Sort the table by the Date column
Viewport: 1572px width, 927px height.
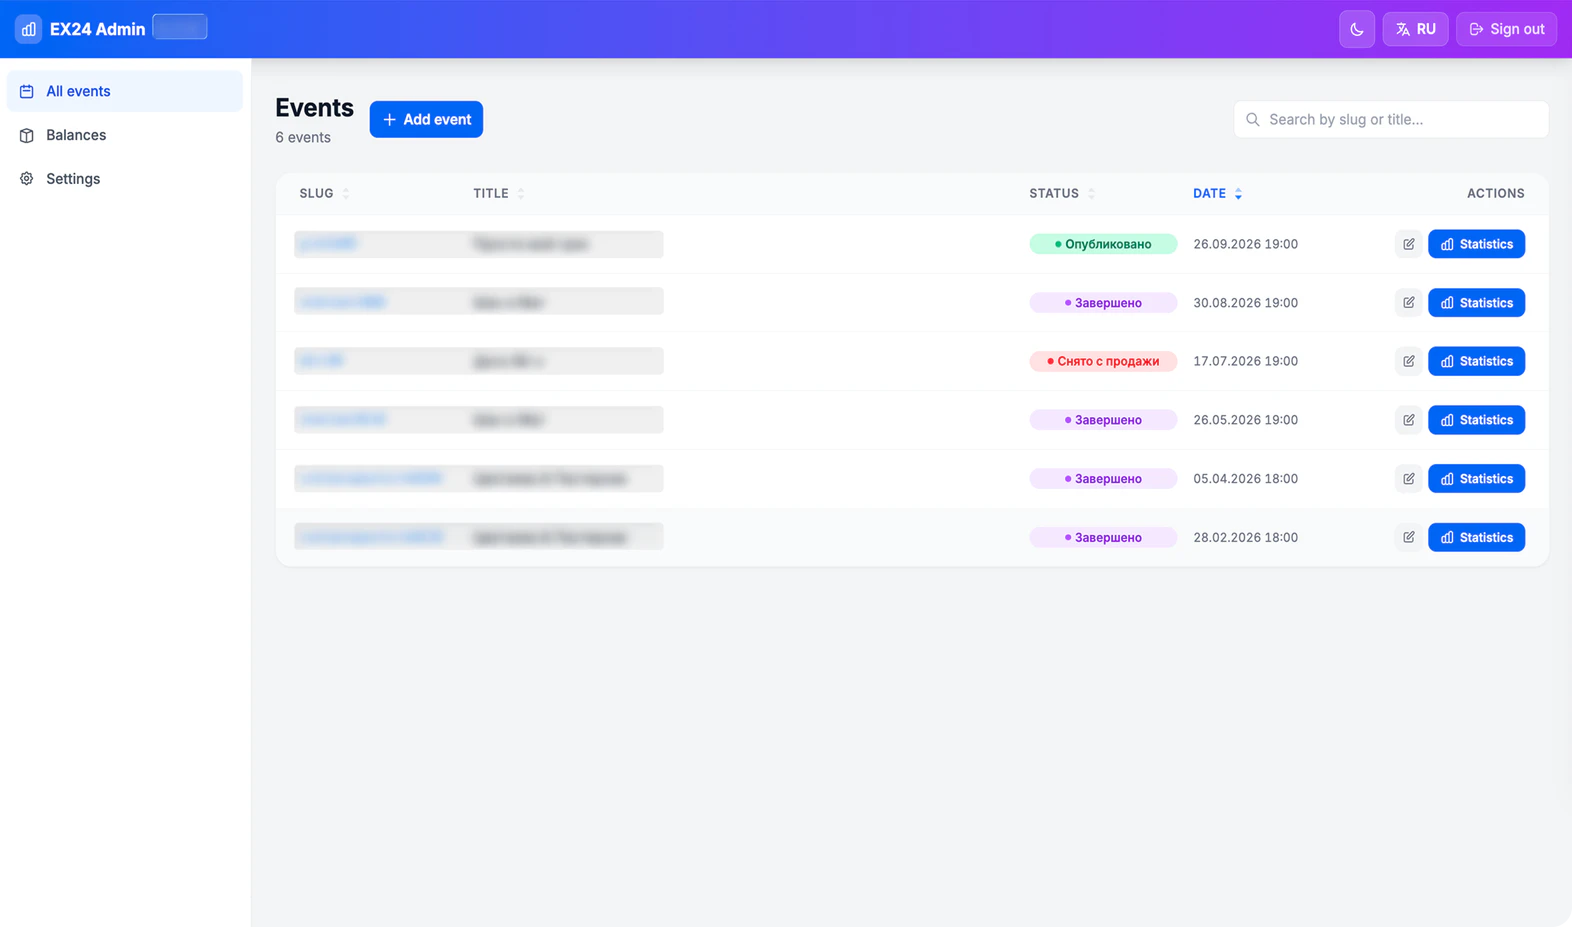(x=1217, y=194)
